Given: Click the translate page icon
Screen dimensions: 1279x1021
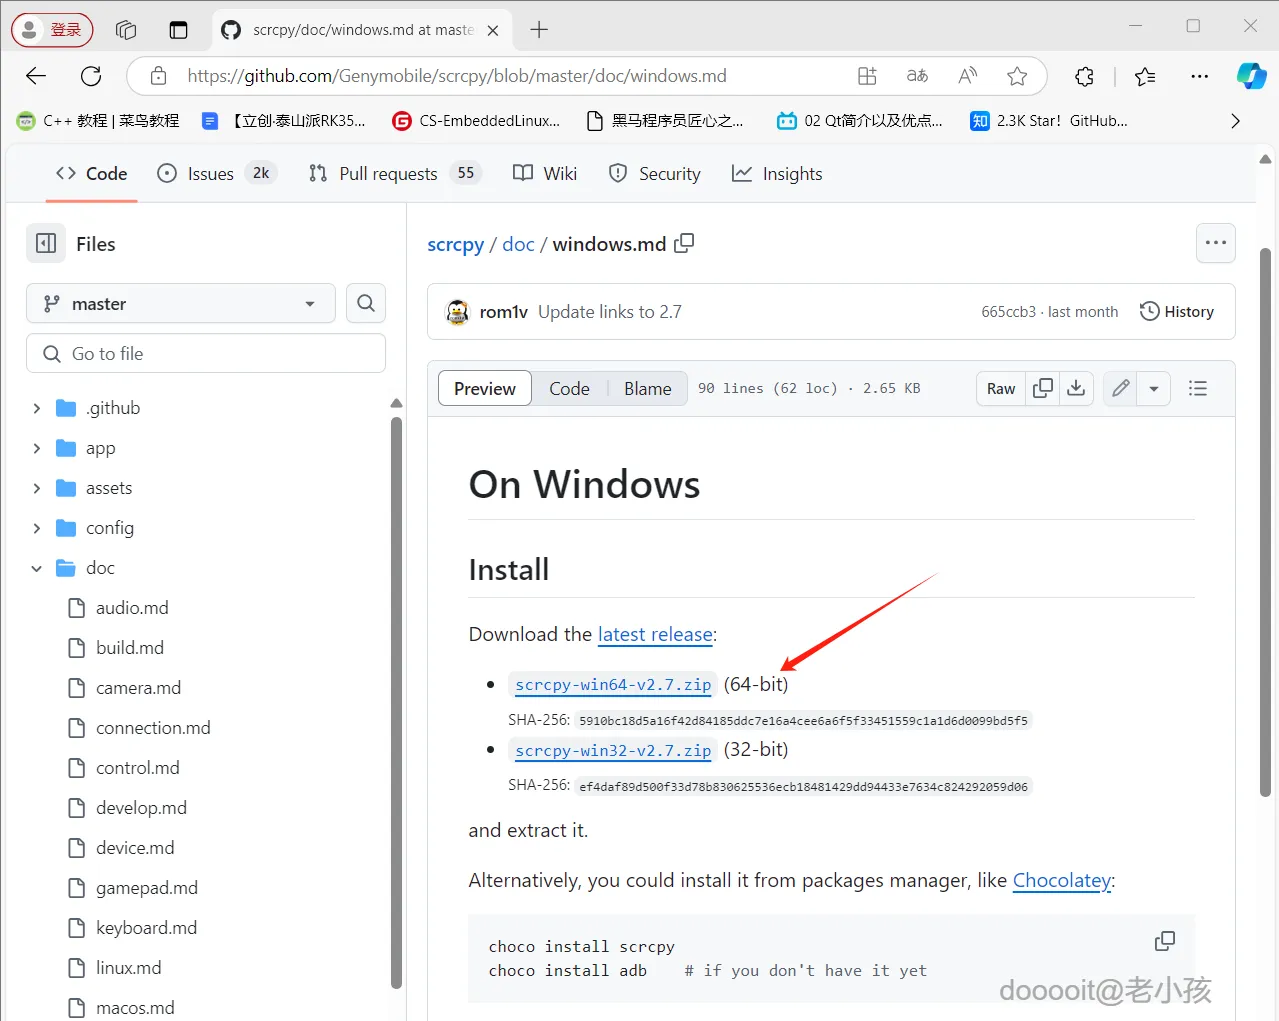Looking at the screenshot, I should click(x=917, y=76).
